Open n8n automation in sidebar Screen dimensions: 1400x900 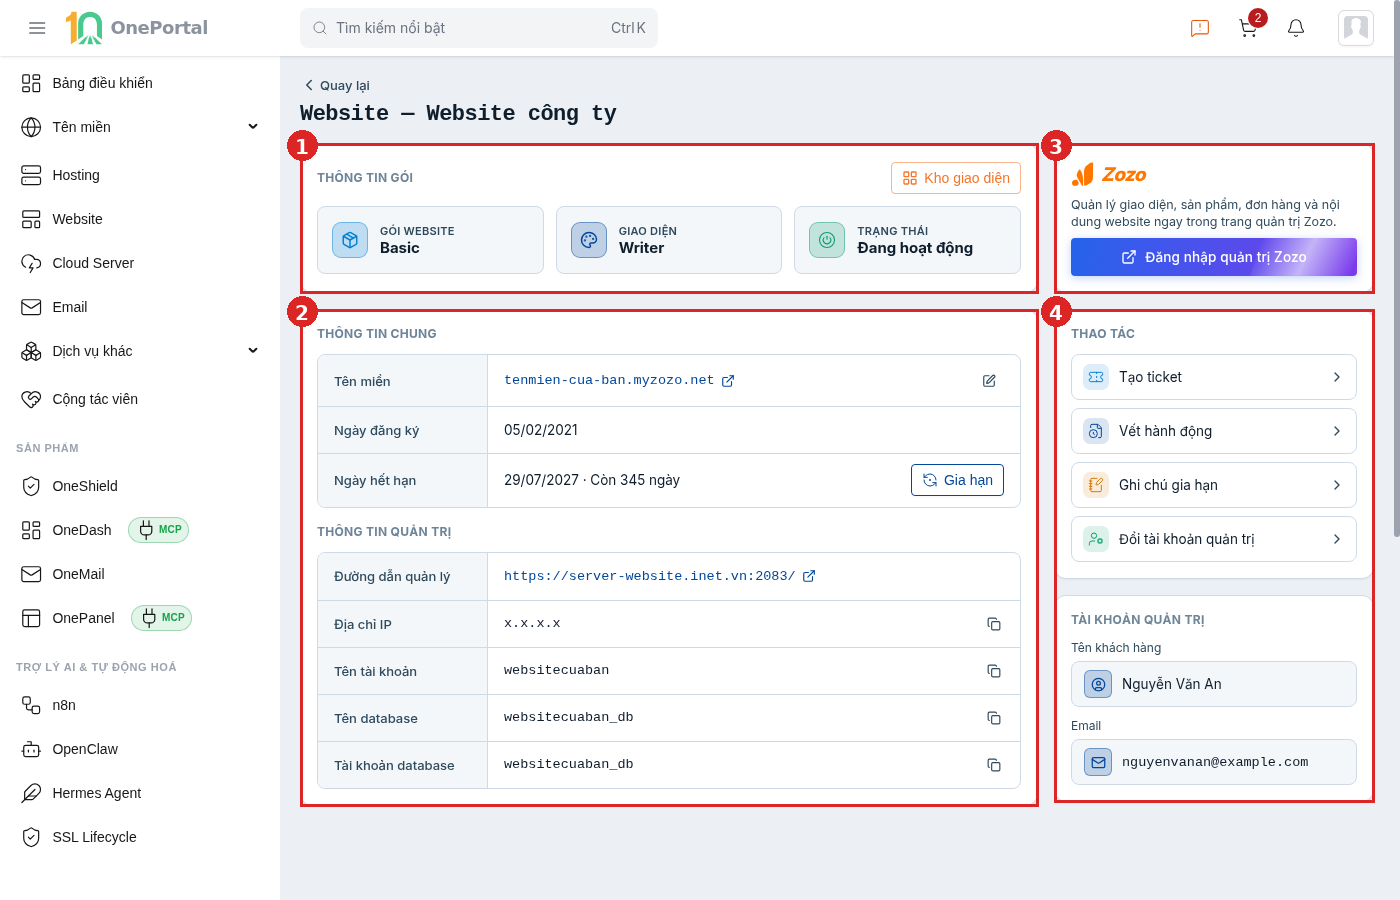(x=140, y=705)
